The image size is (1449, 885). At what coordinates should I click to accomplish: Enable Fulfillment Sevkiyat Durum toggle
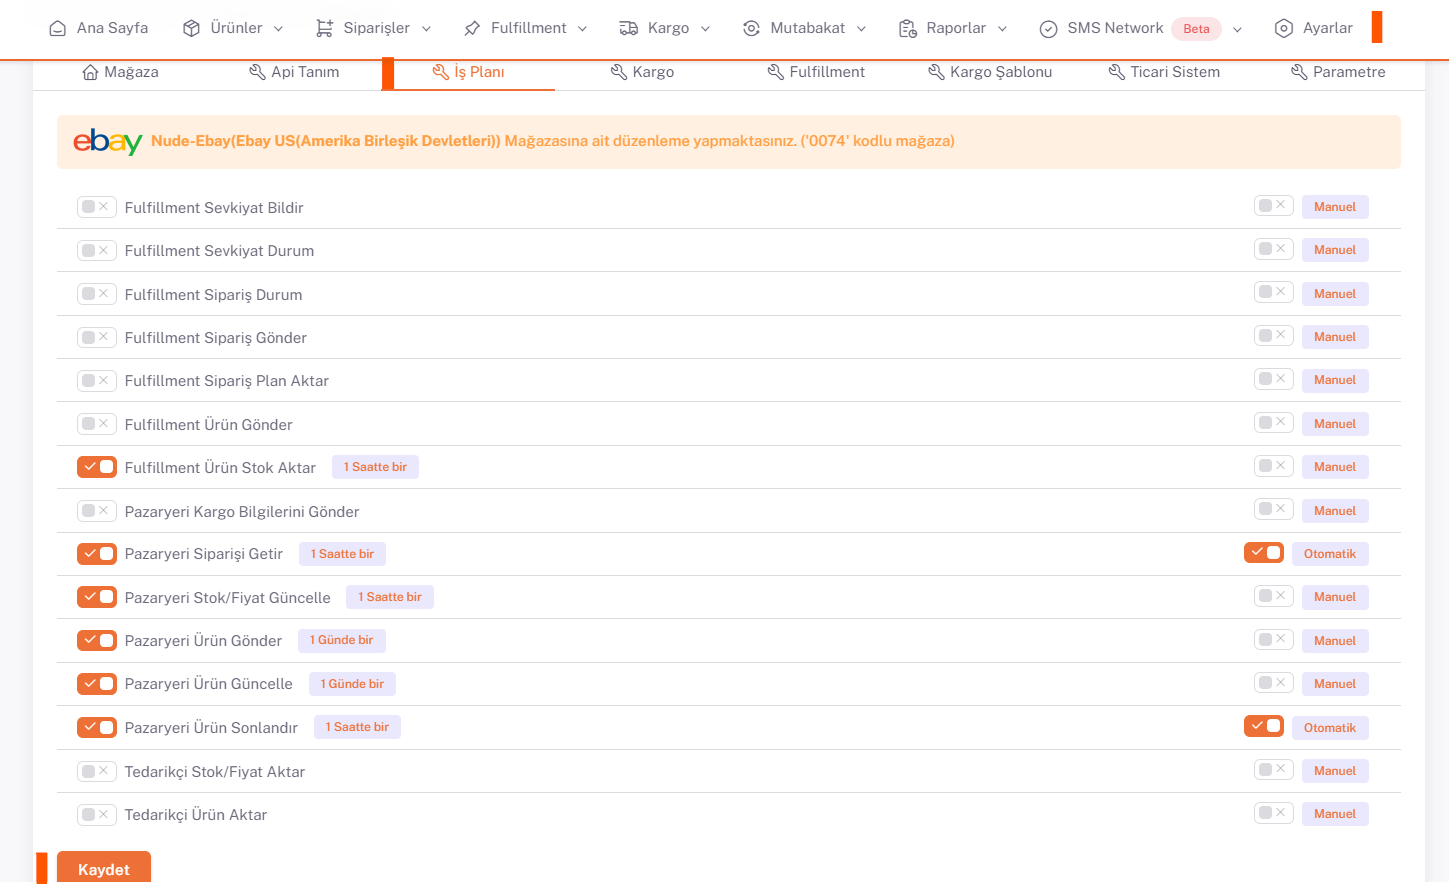coord(97,250)
